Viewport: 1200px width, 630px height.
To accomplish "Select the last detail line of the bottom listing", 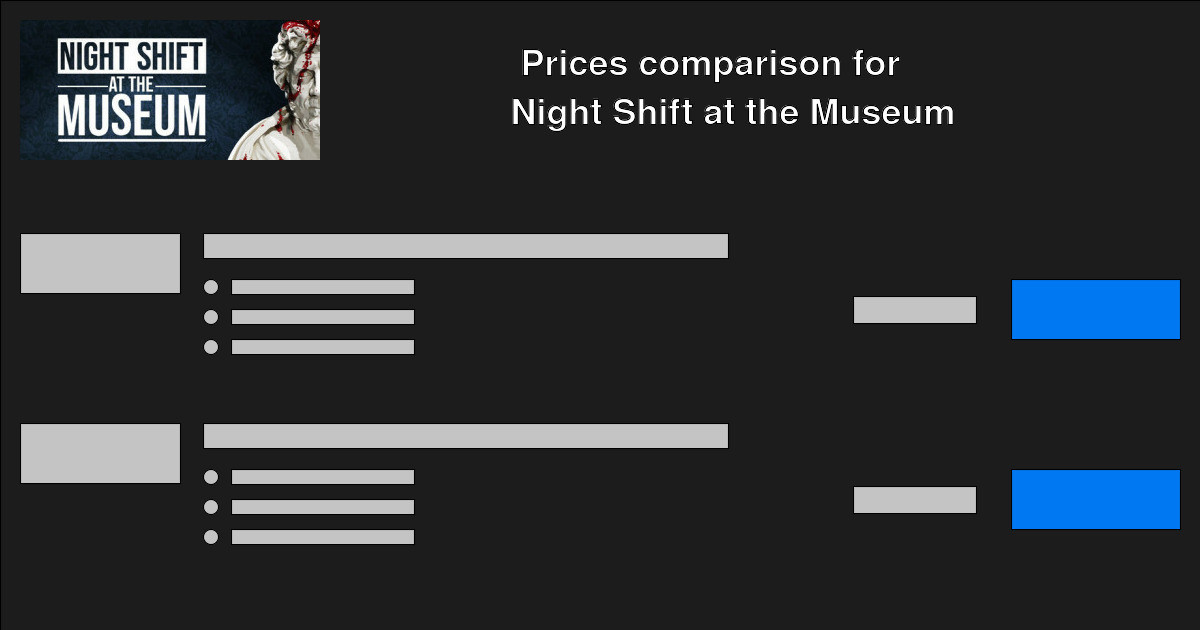I will click(322, 536).
